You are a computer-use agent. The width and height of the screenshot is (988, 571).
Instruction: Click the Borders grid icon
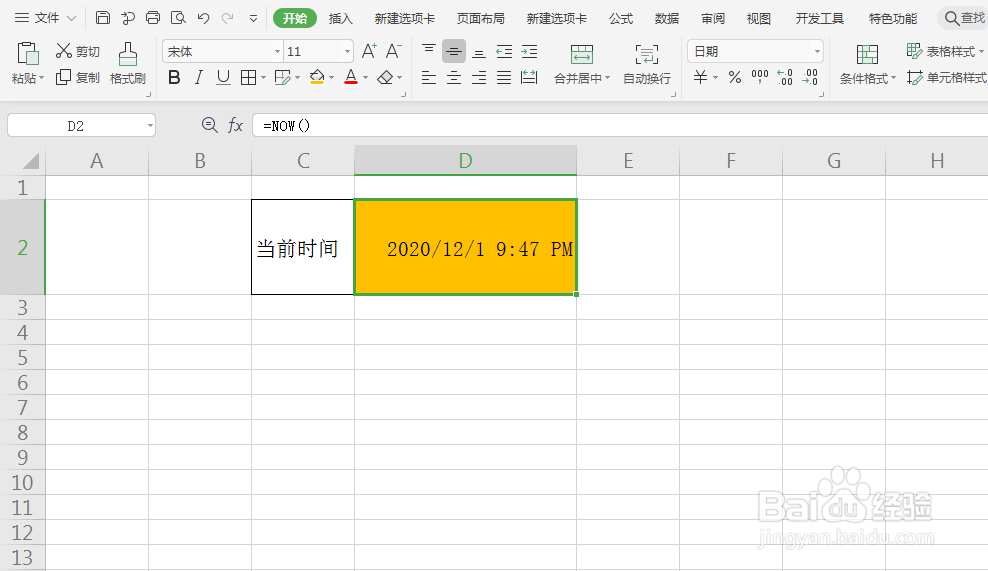248,78
